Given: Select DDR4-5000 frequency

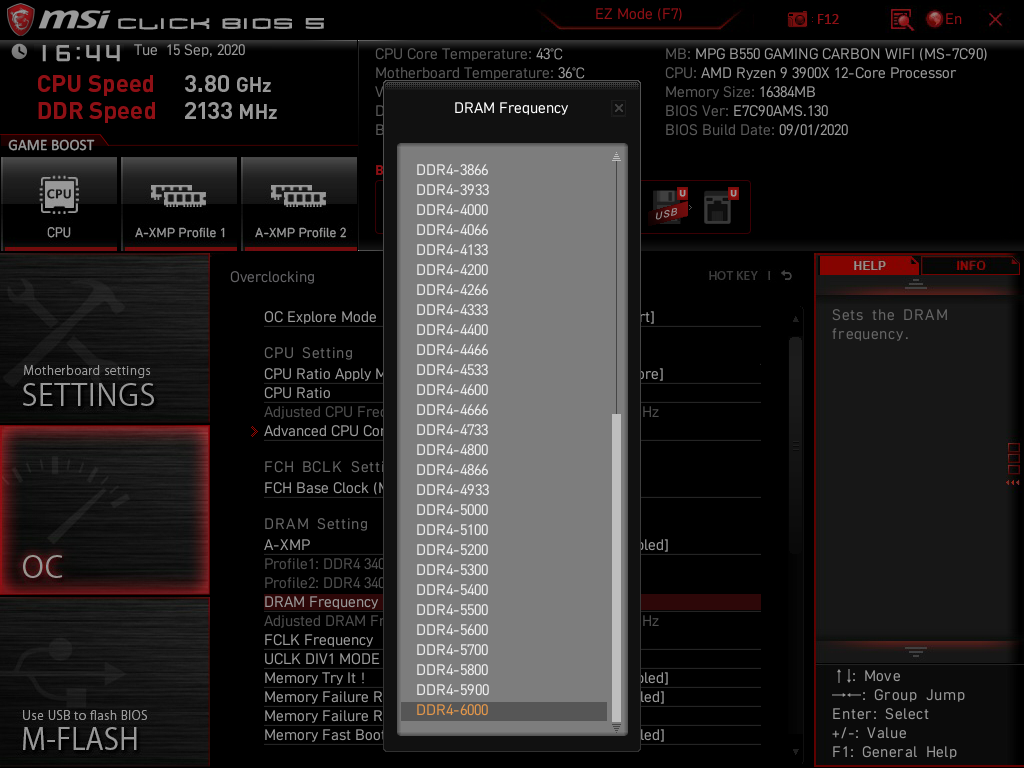Looking at the screenshot, I should click(x=452, y=510).
